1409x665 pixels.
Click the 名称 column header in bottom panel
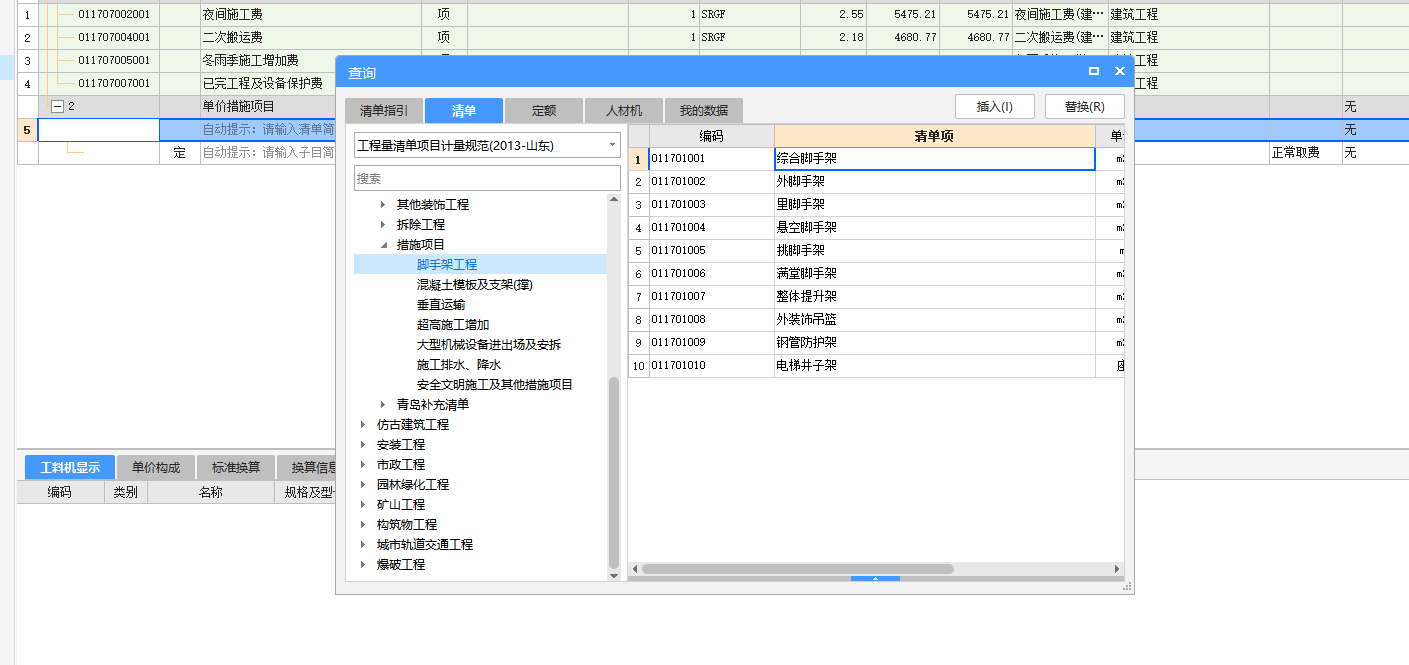point(210,492)
